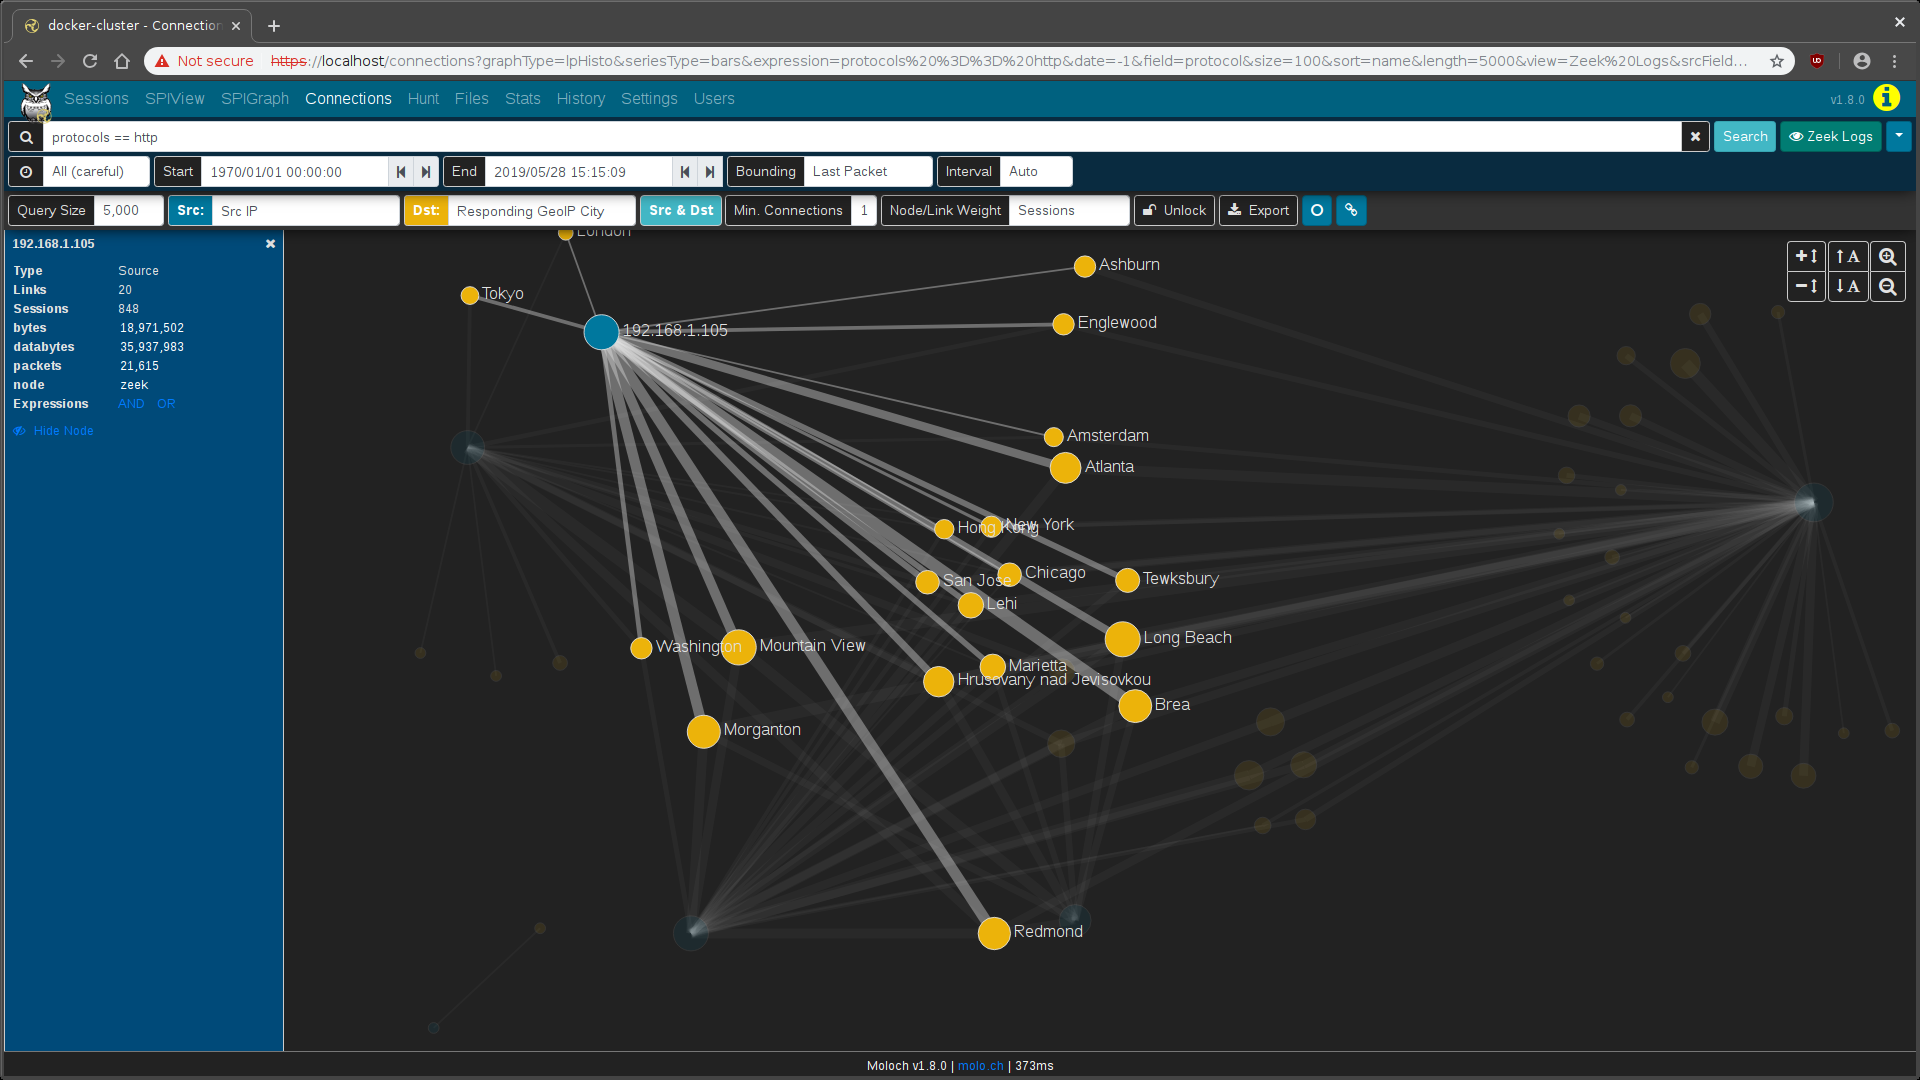Click the link/chain icon on toolbar
Viewport: 1920px width, 1080px height.
(x=1350, y=210)
